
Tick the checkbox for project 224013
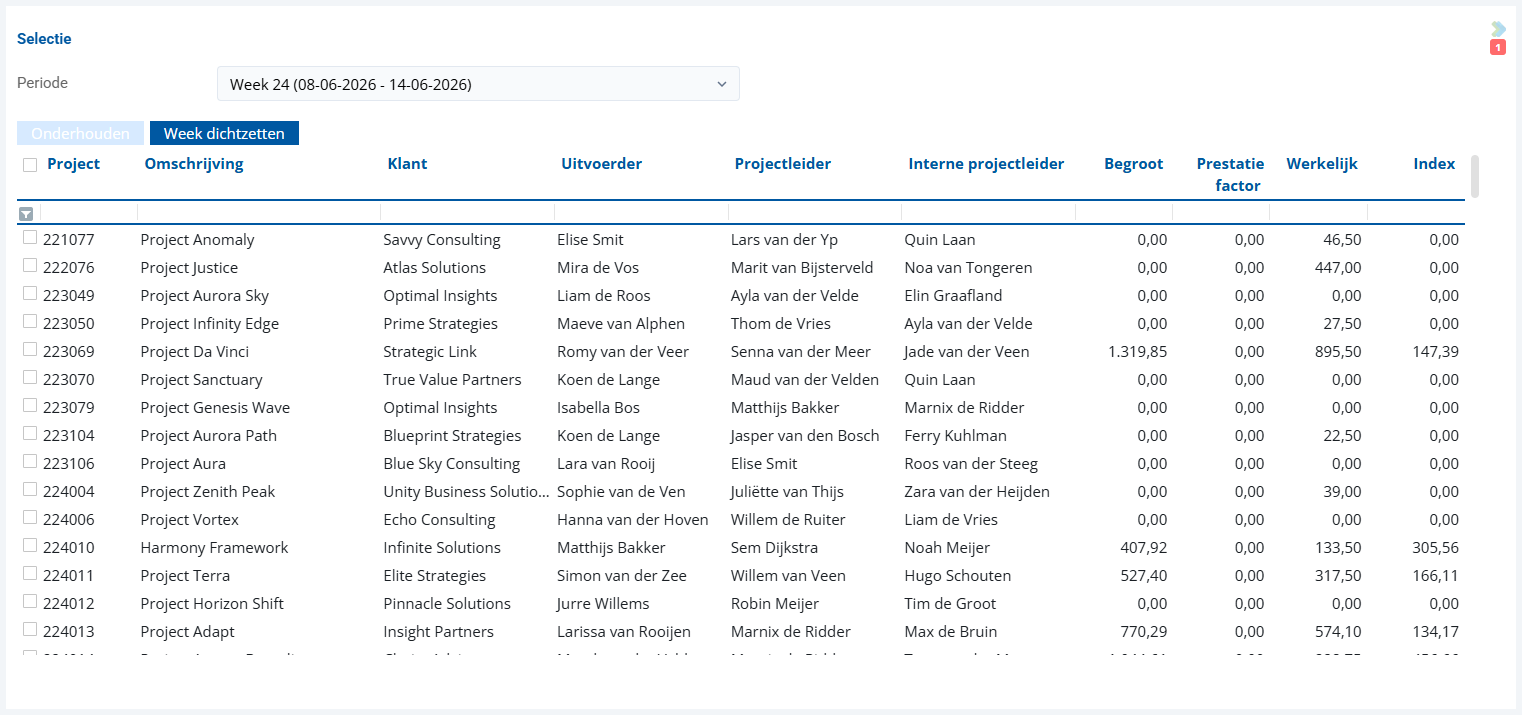click(x=30, y=630)
